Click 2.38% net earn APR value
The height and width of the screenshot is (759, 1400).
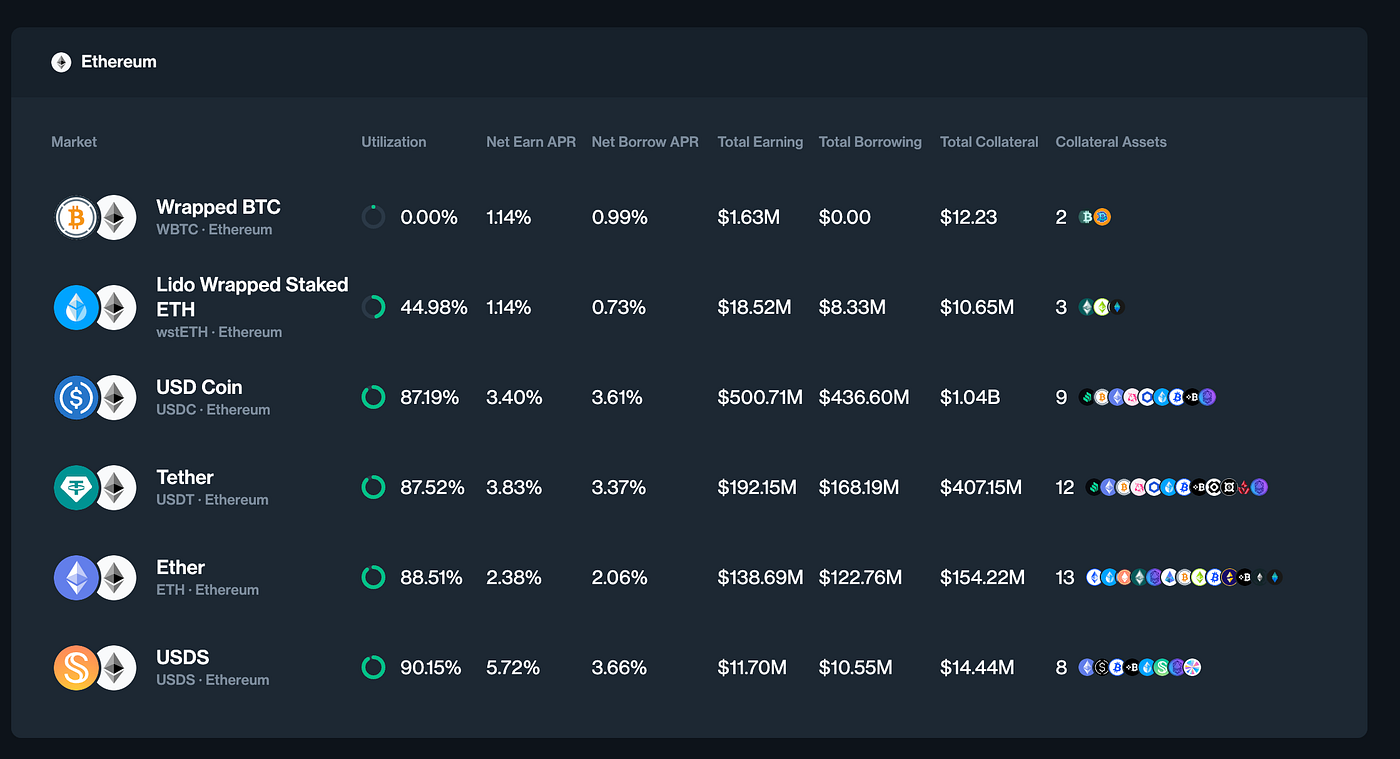click(x=514, y=577)
